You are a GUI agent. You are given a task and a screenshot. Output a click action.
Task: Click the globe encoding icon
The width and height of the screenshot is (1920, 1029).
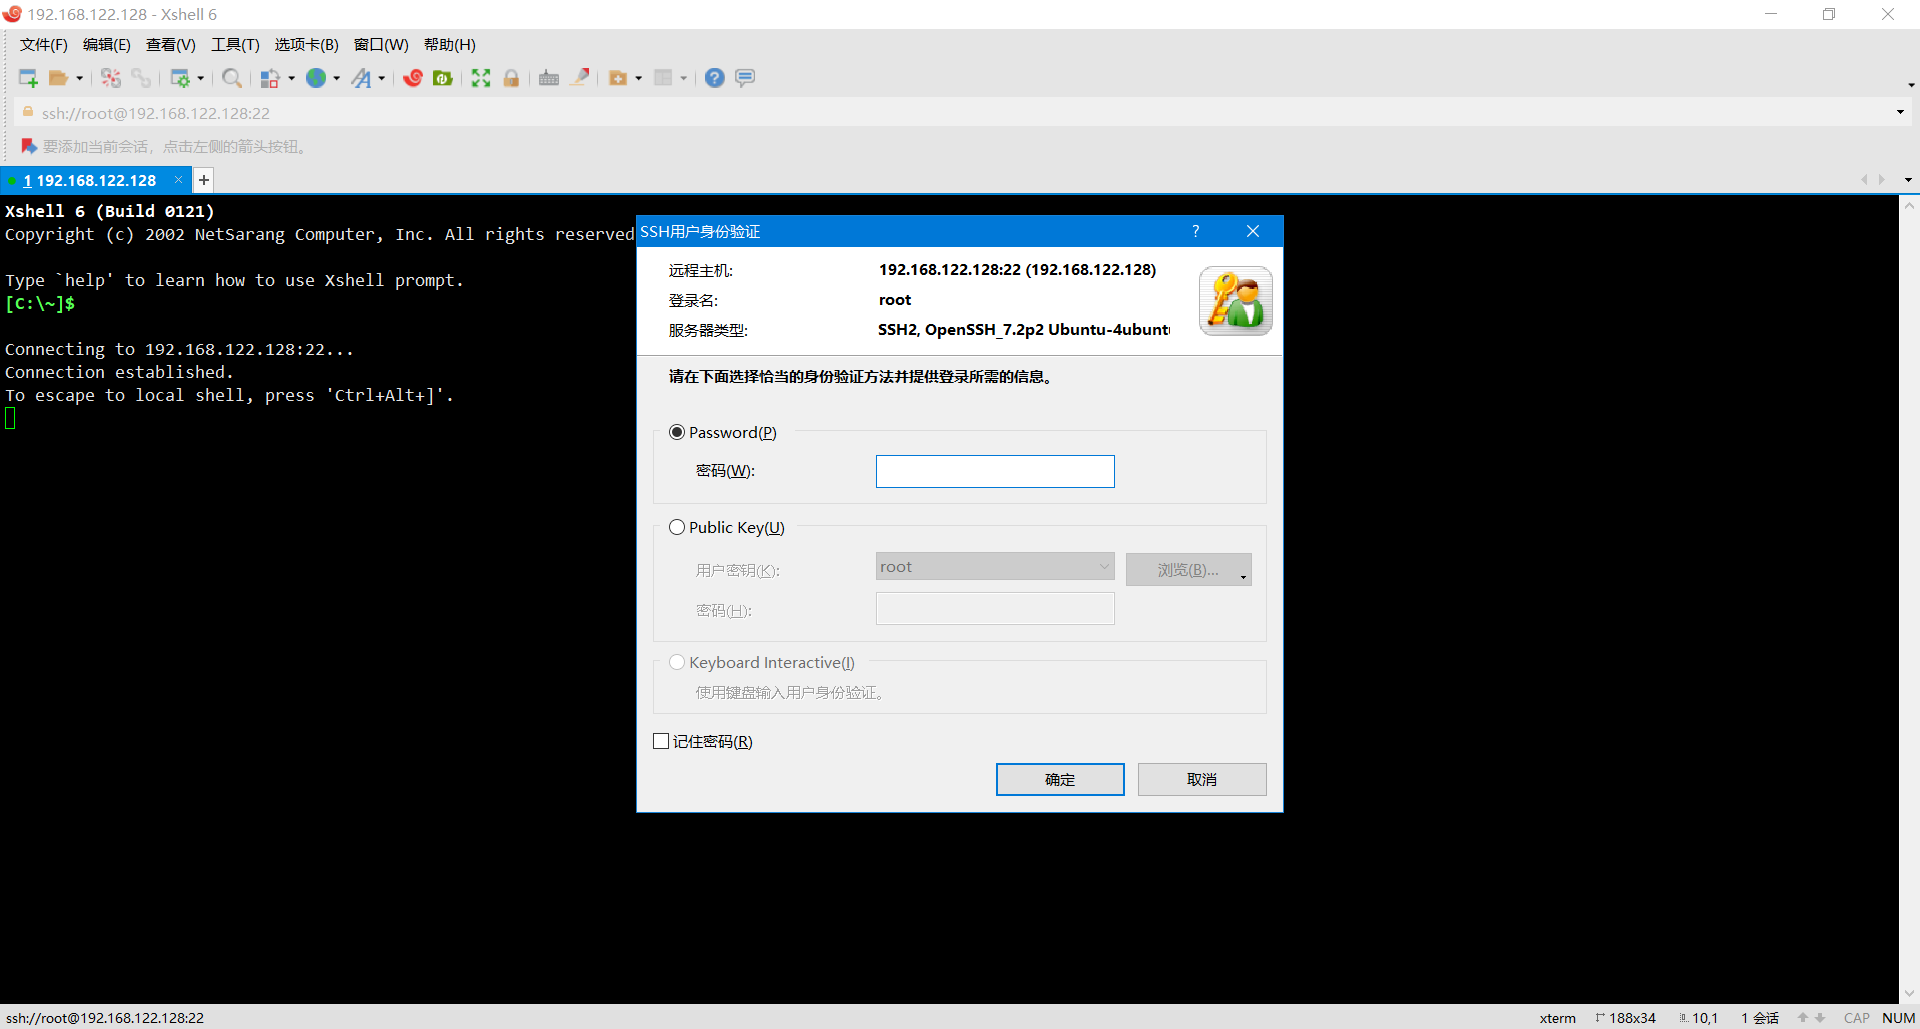click(316, 78)
